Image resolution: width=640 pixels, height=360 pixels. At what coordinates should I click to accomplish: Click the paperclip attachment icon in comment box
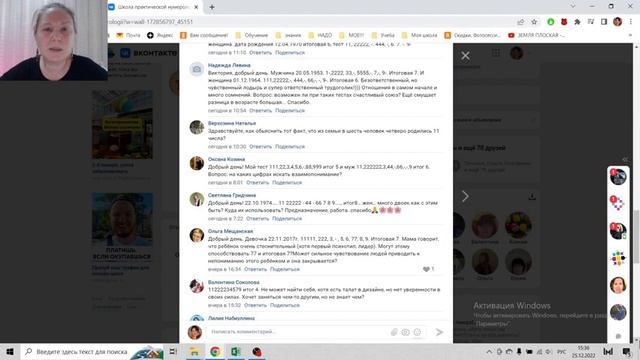point(394,332)
